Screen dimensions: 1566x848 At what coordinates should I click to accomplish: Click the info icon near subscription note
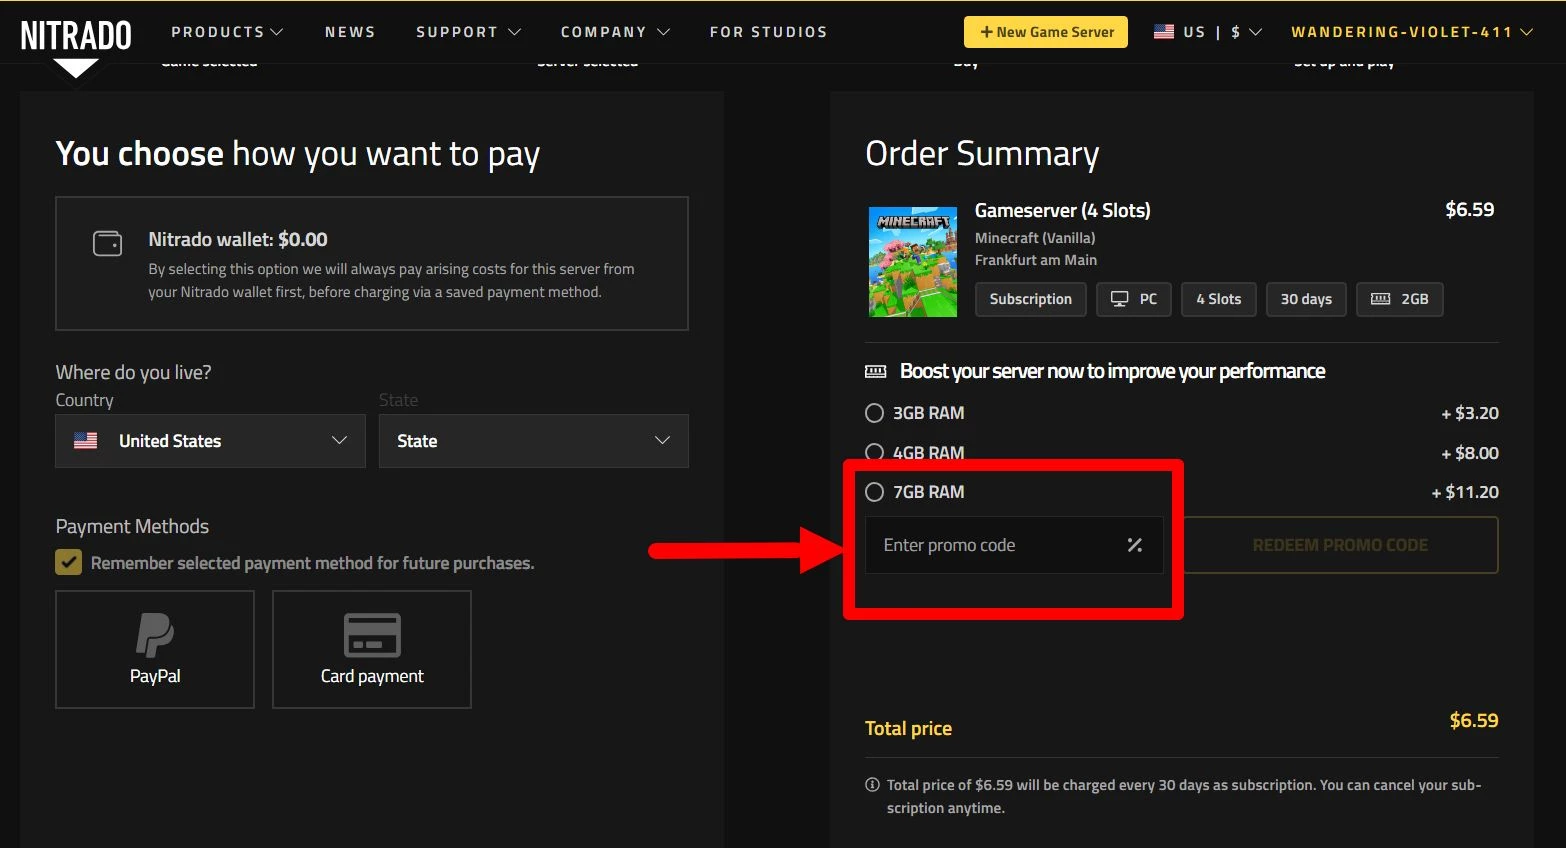(x=872, y=785)
